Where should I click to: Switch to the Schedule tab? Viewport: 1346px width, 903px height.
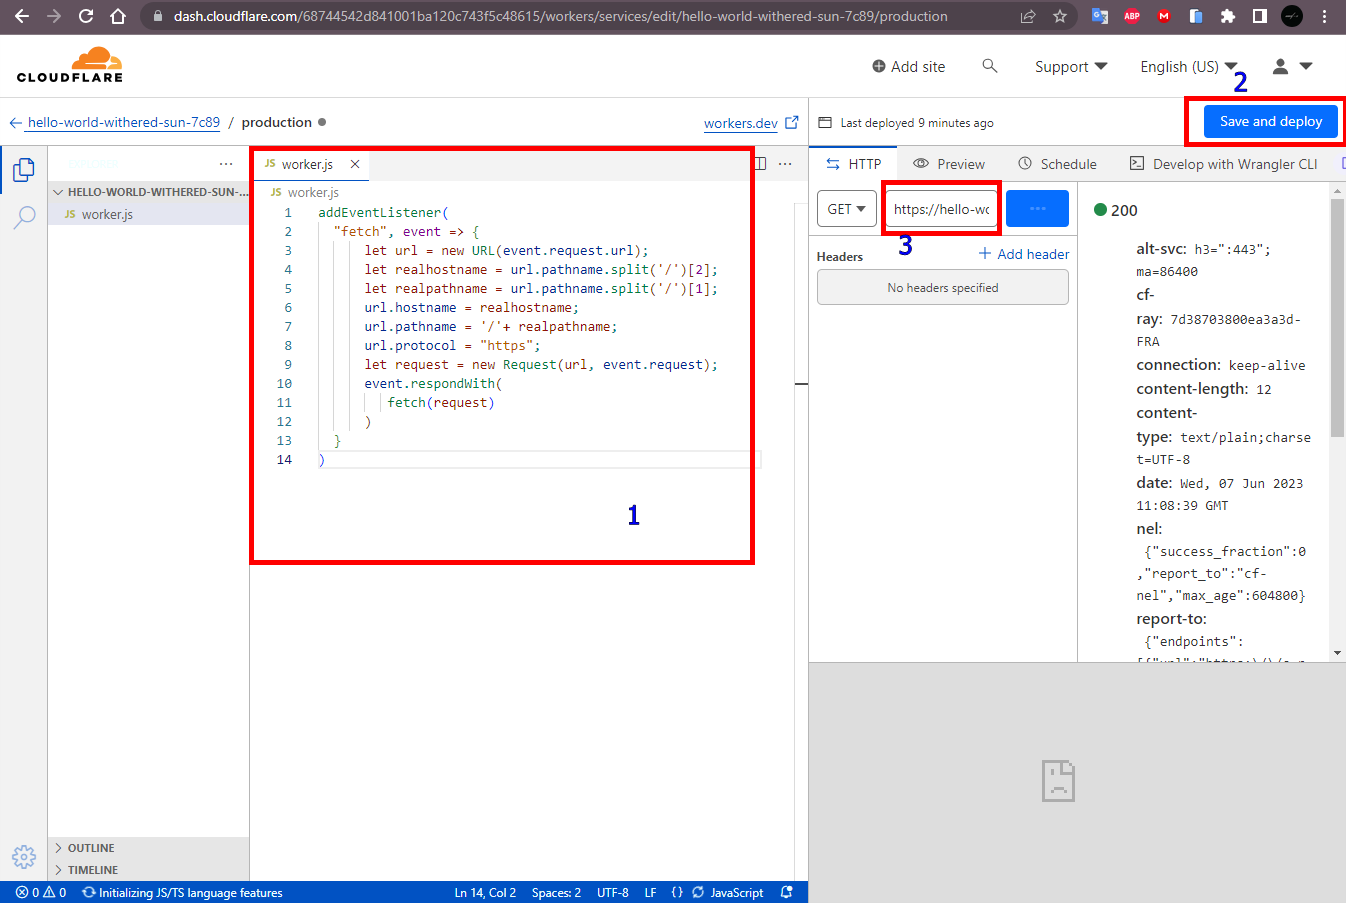click(x=1057, y=164)
